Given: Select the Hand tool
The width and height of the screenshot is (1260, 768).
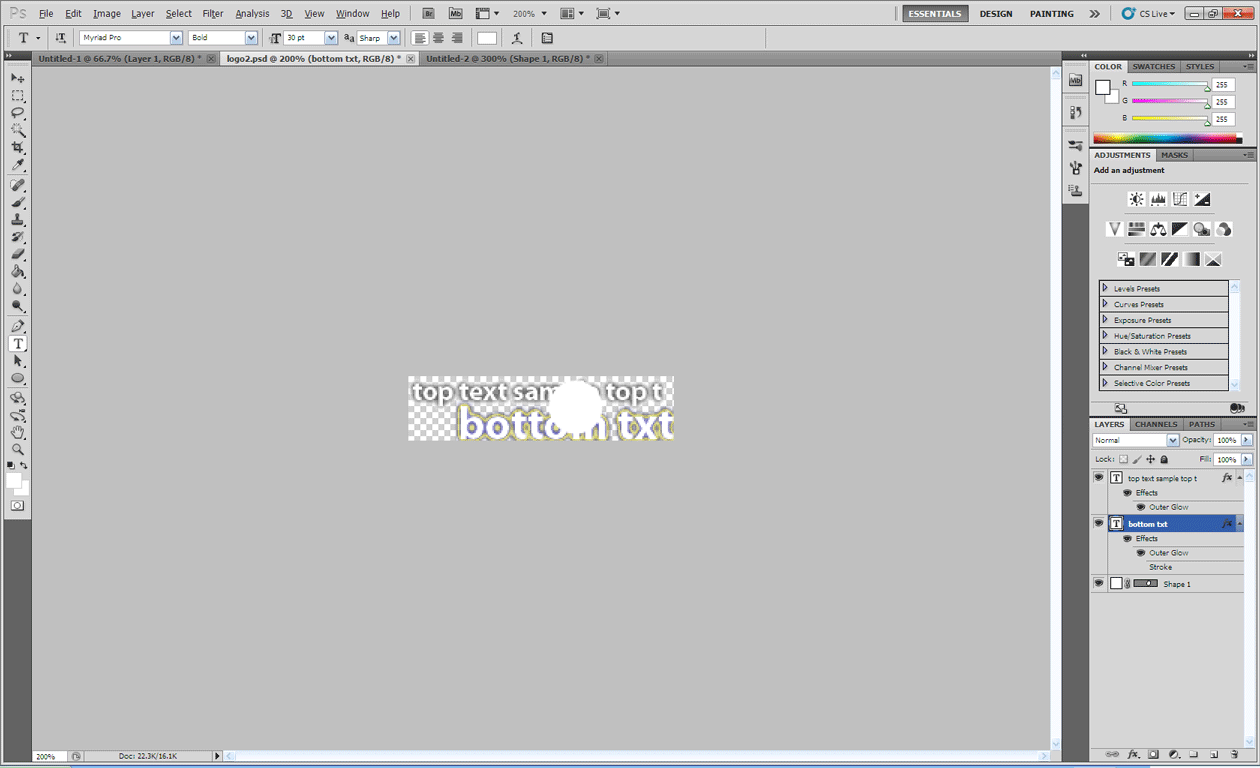Looking at the screenshot, I should pyautogui.click(x=17, y=432).
